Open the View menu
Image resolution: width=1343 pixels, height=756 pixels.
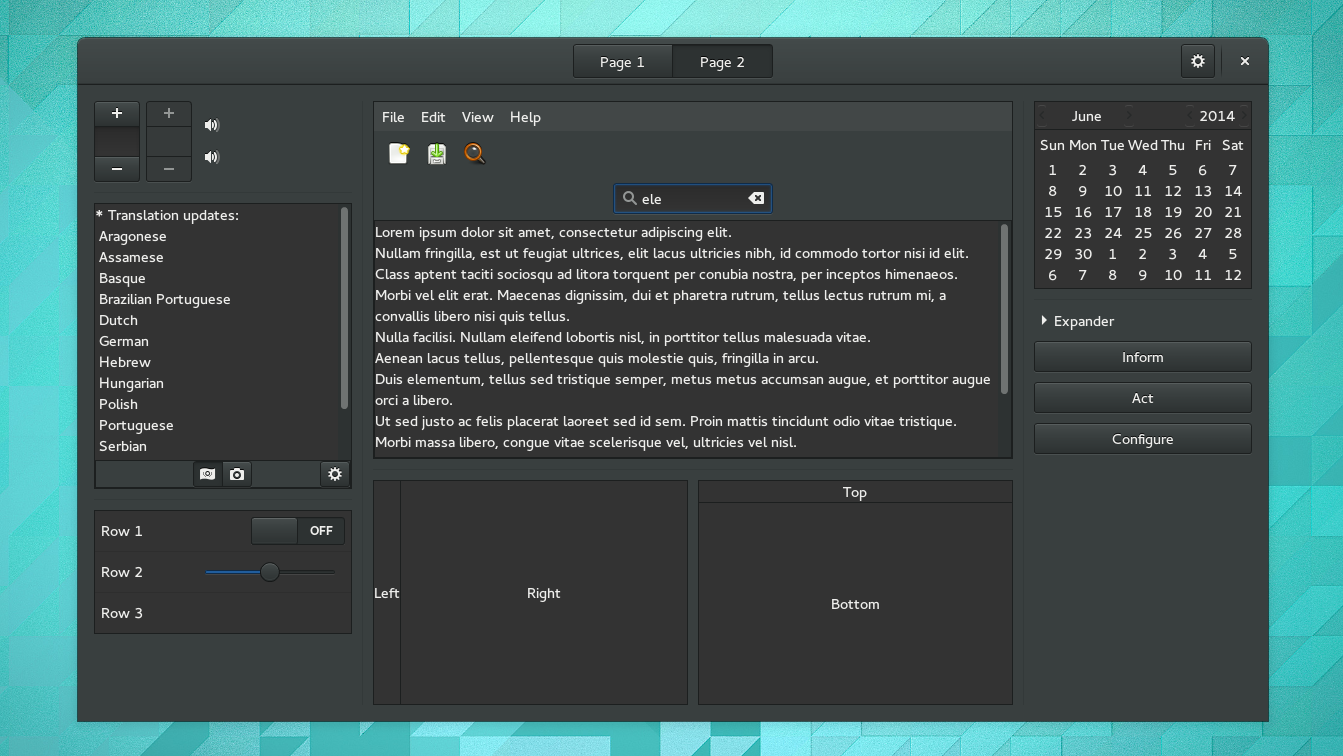(x=477, y=117)
